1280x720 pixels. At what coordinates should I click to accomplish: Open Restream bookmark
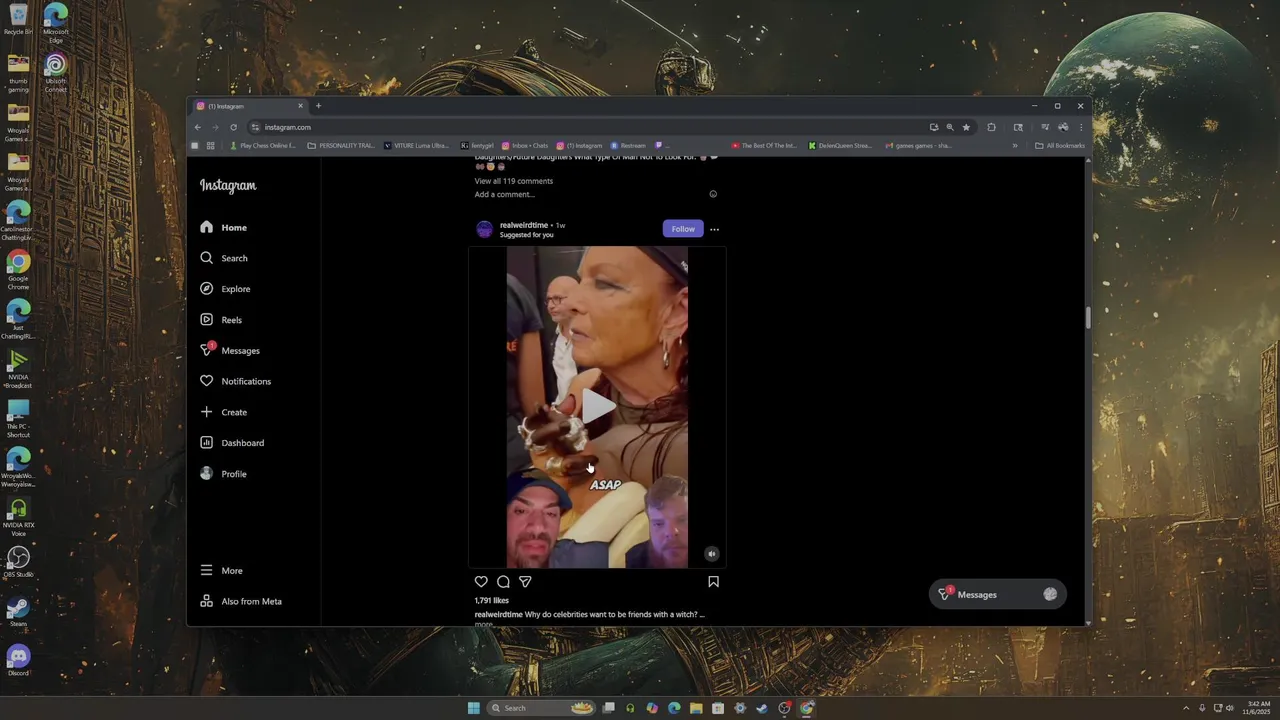pyautogui.click(x=628, y=146)
